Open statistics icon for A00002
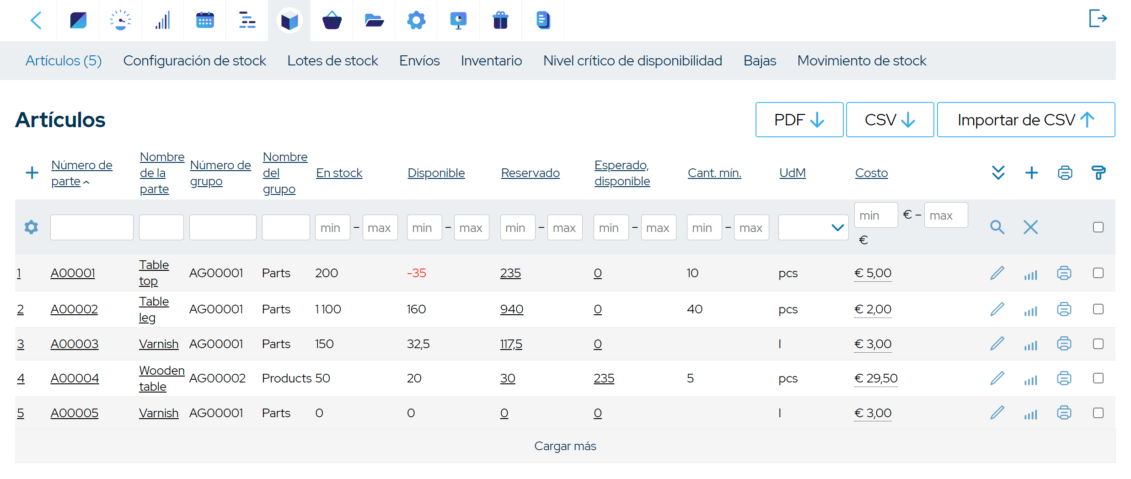The height and width of the screenshot is (479, 1131). (x=1031, y=310)
